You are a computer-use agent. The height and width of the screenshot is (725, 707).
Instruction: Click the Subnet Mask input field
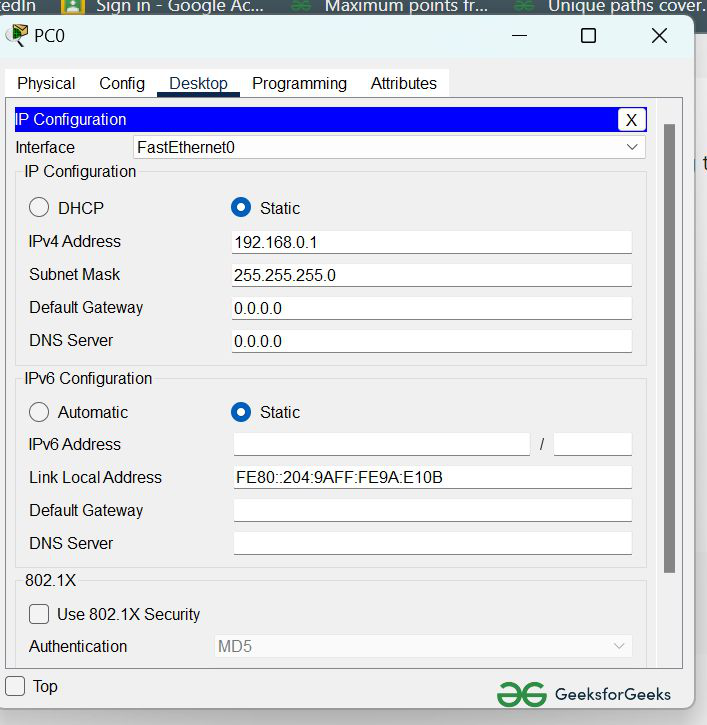pyautogui.click(x=431, y=275)
